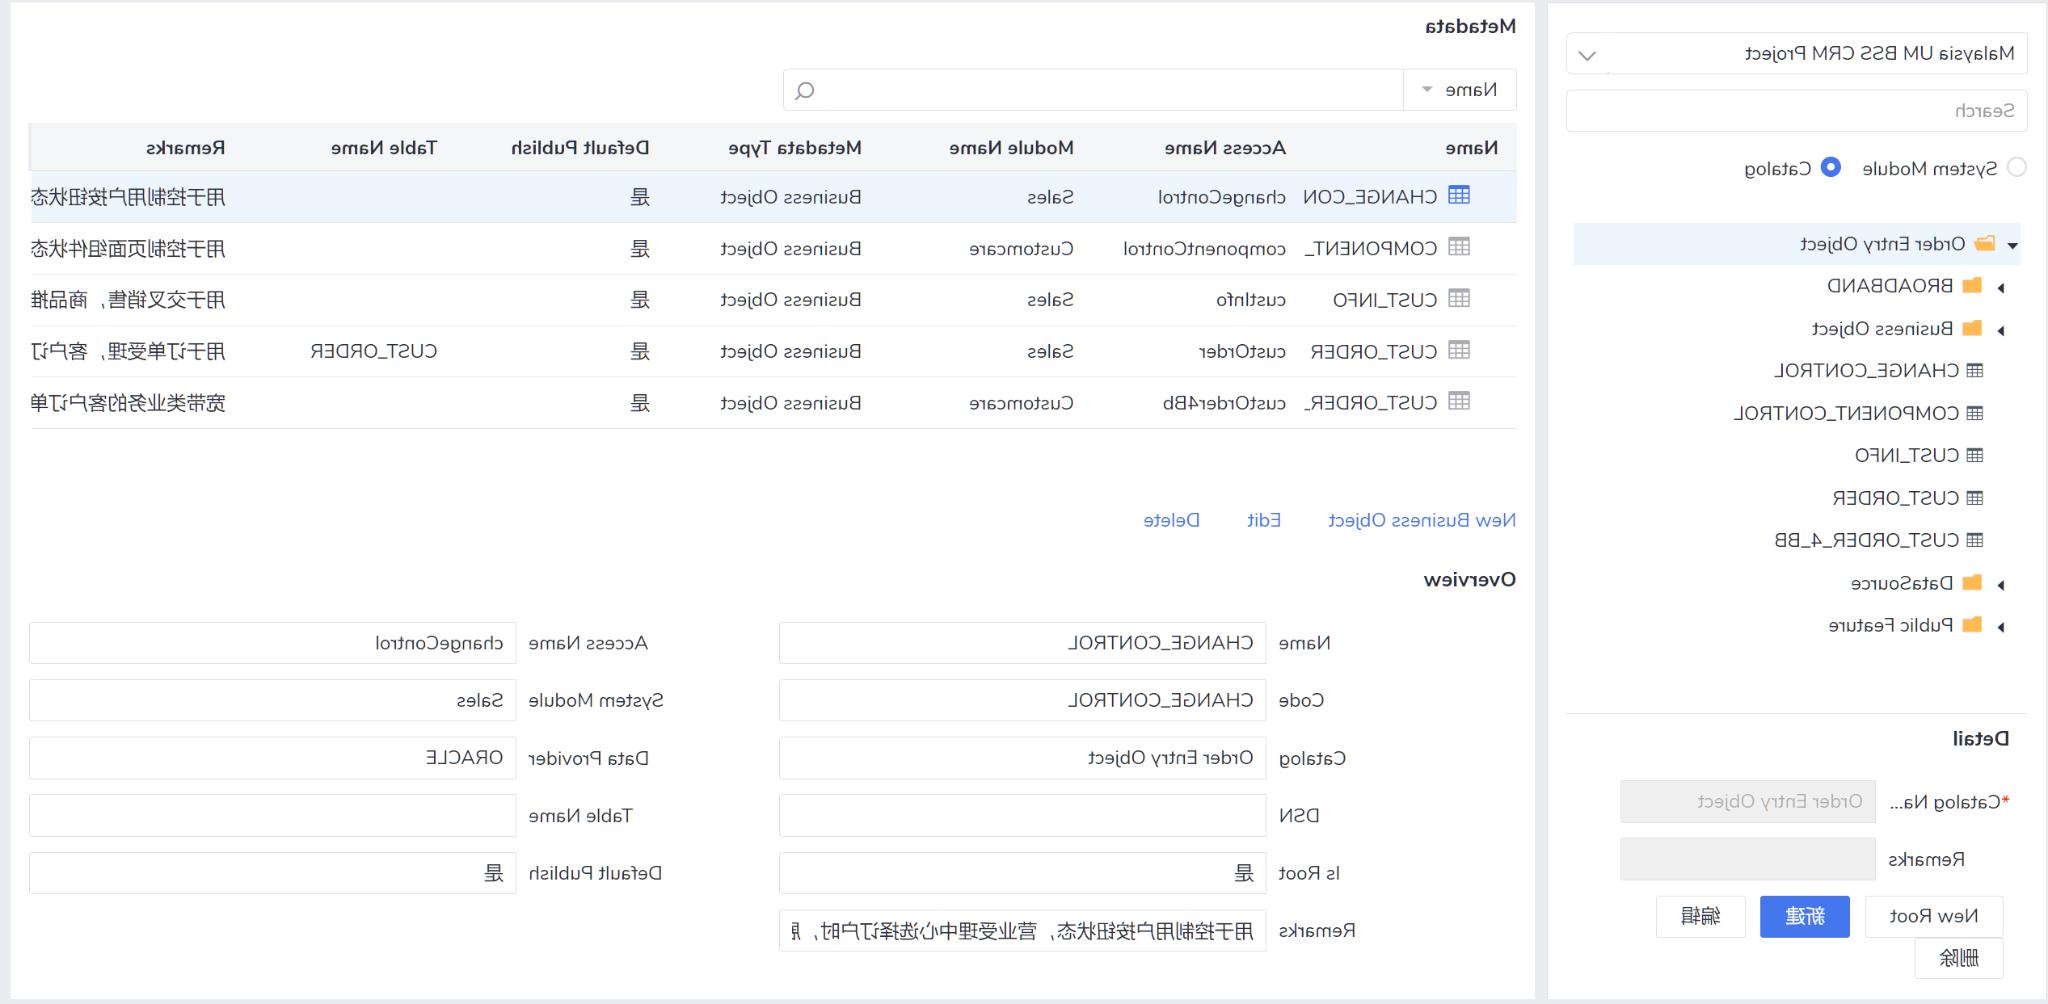Click the table icon of the CUST_ORDER grid row
Image resolution: width=2048 pixels, height=1004 pixels.
click(x=1459, y=351)
